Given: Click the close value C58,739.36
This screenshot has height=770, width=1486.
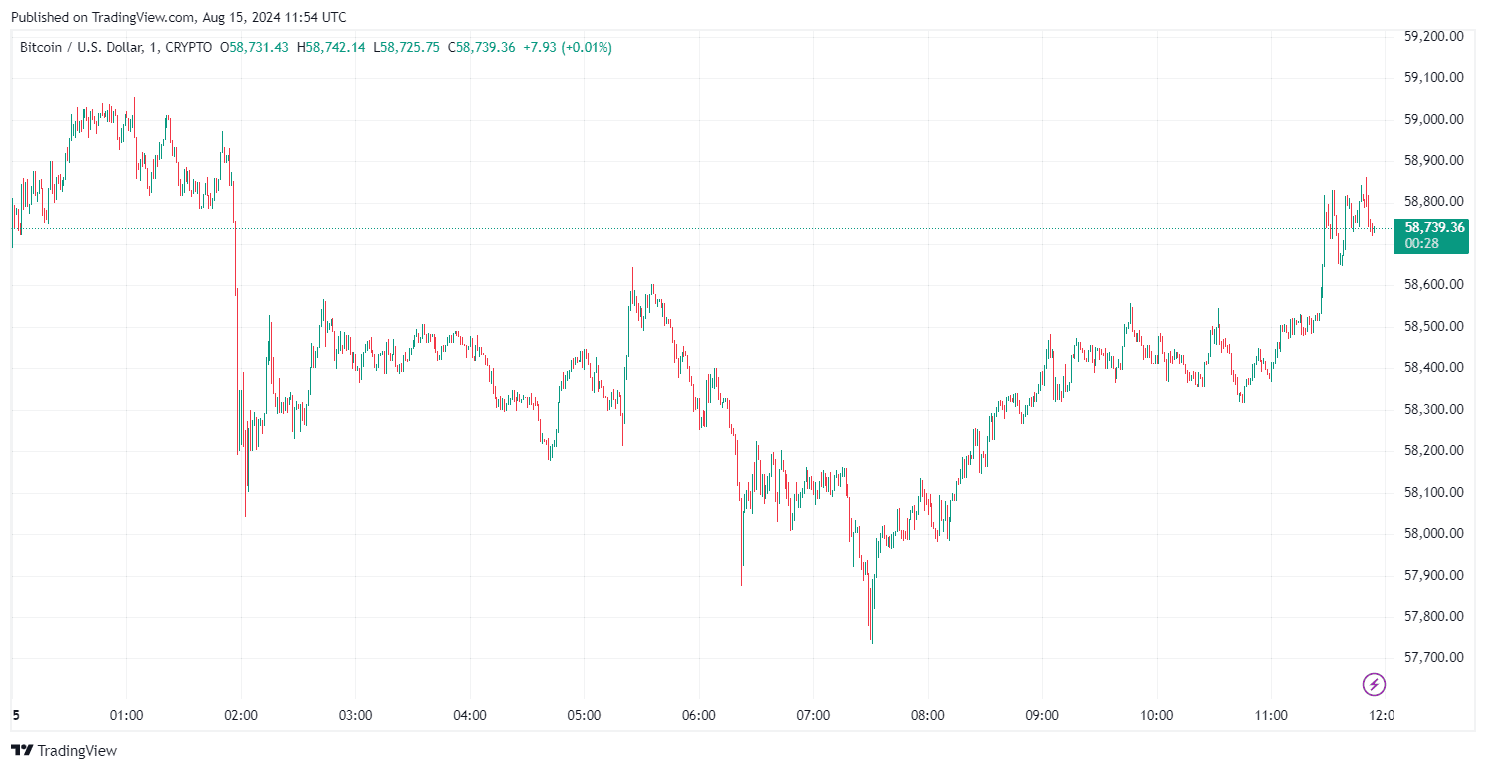Looking at the screenshot, I should (x=481, y=47).
